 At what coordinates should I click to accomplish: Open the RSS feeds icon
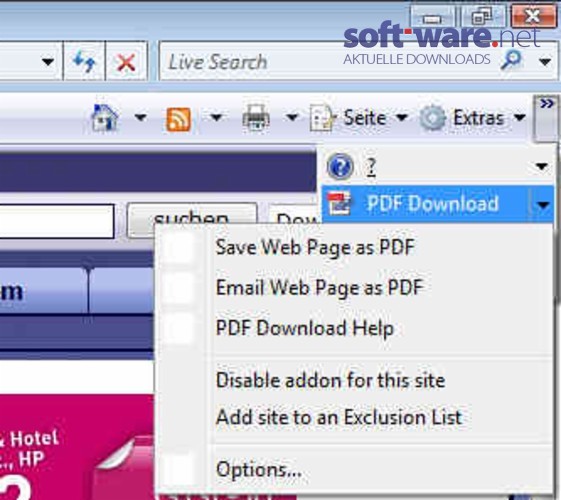tap(179, 118)
